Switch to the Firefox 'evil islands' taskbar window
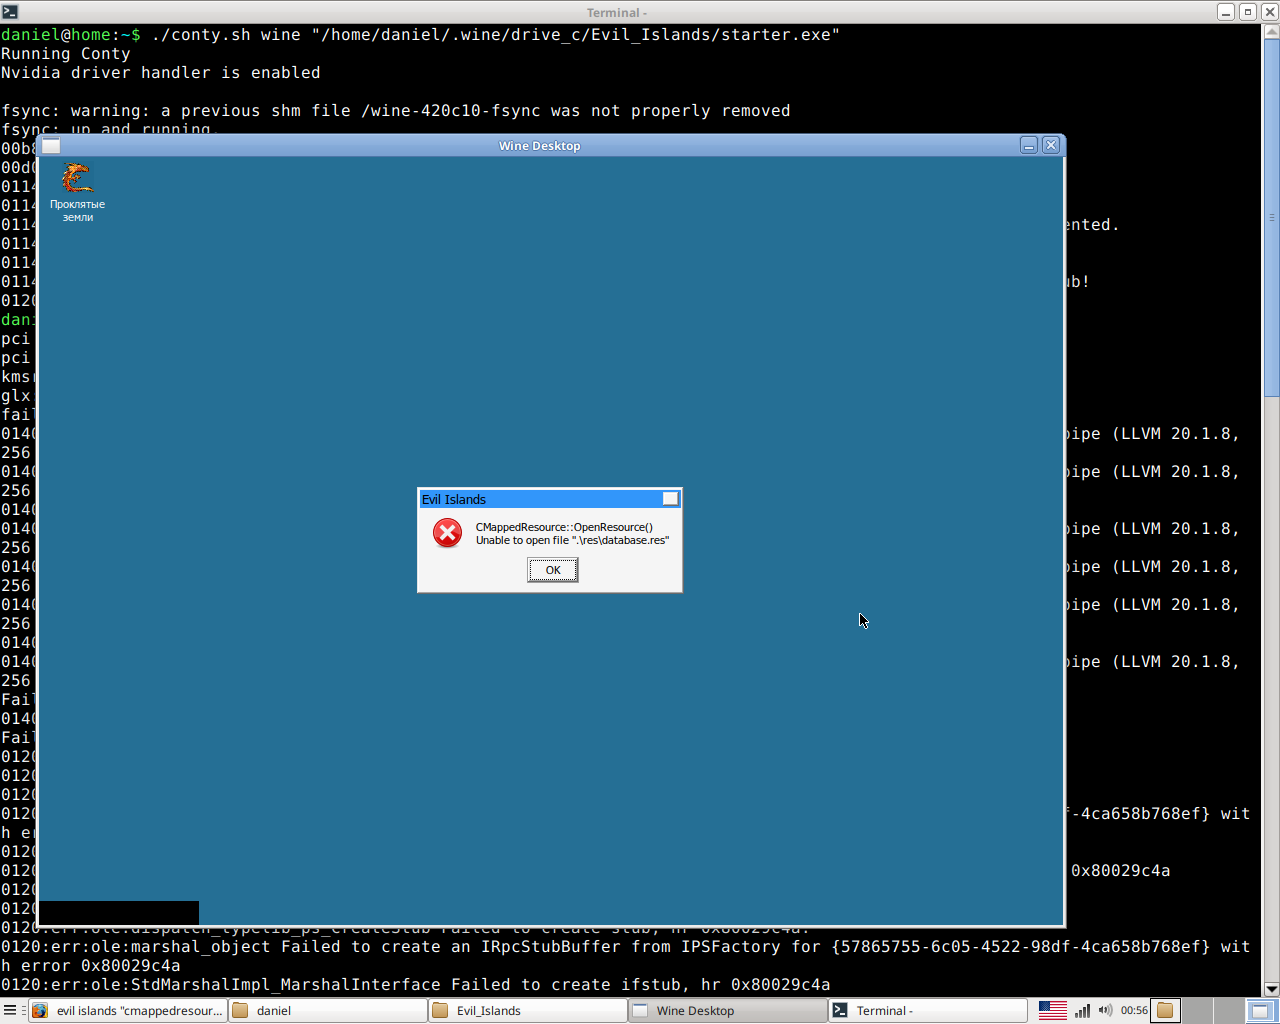The width and height of the screenshot is (1280, 1024). coord(128,1011)
